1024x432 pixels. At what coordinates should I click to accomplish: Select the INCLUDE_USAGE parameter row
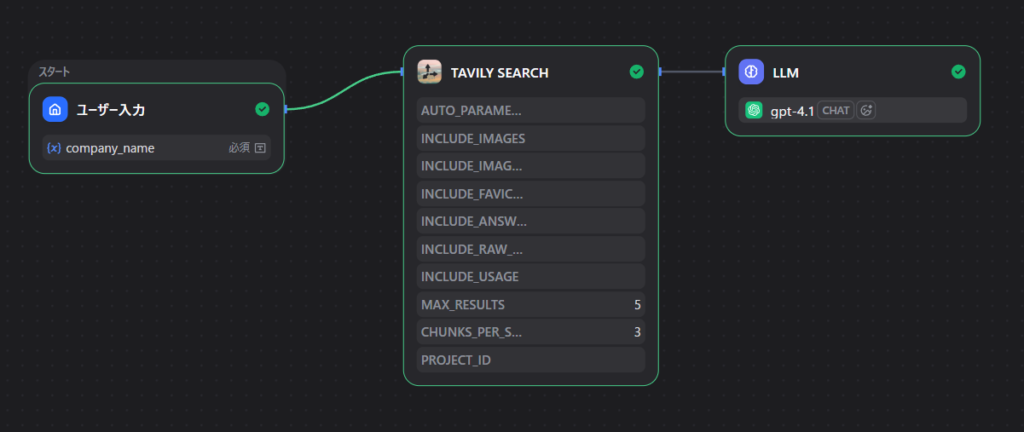coord(530,276)
